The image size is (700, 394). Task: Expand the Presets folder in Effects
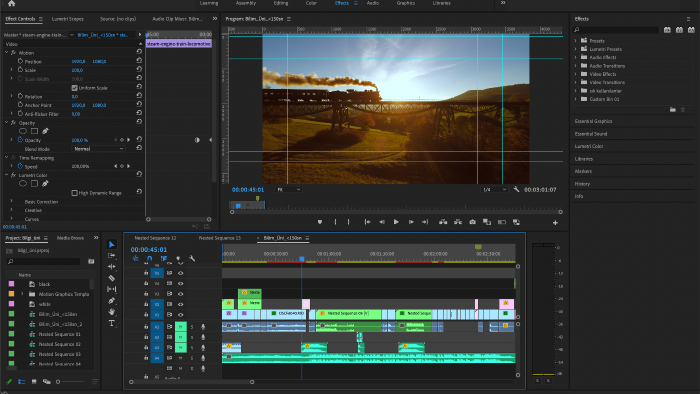(575, 40)
